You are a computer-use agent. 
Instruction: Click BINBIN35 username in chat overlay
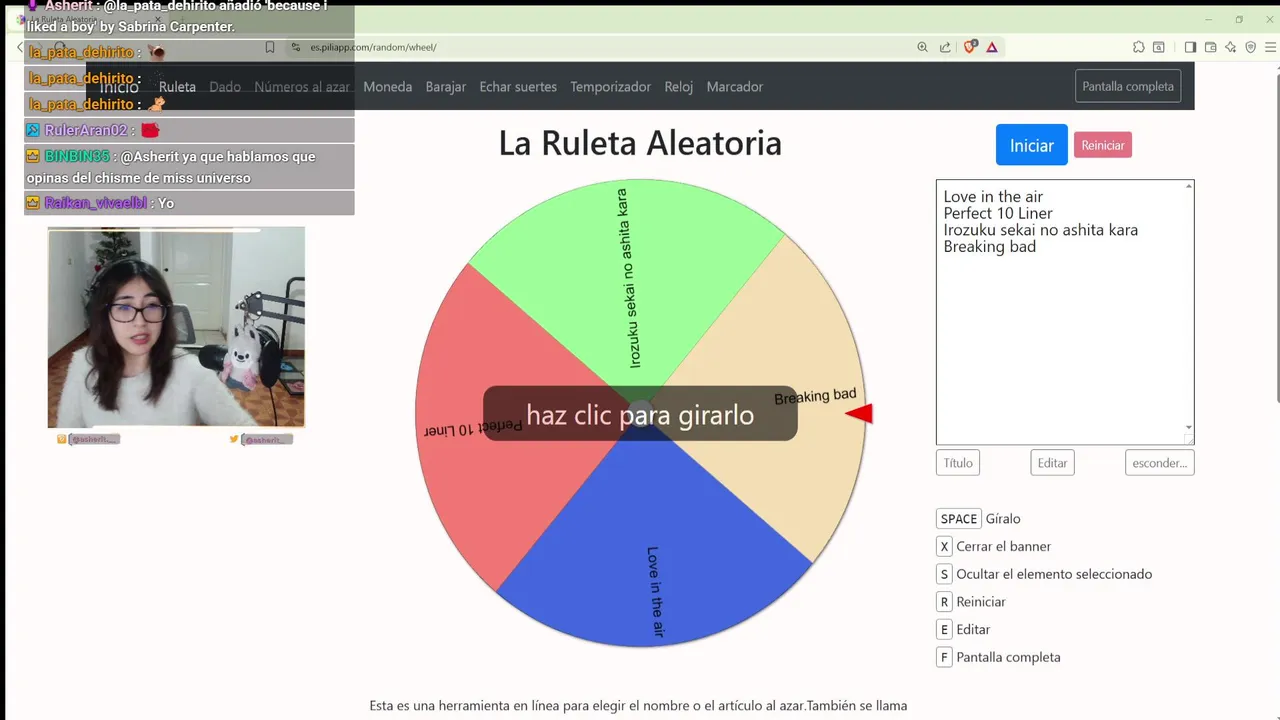[x=76, y=156]
